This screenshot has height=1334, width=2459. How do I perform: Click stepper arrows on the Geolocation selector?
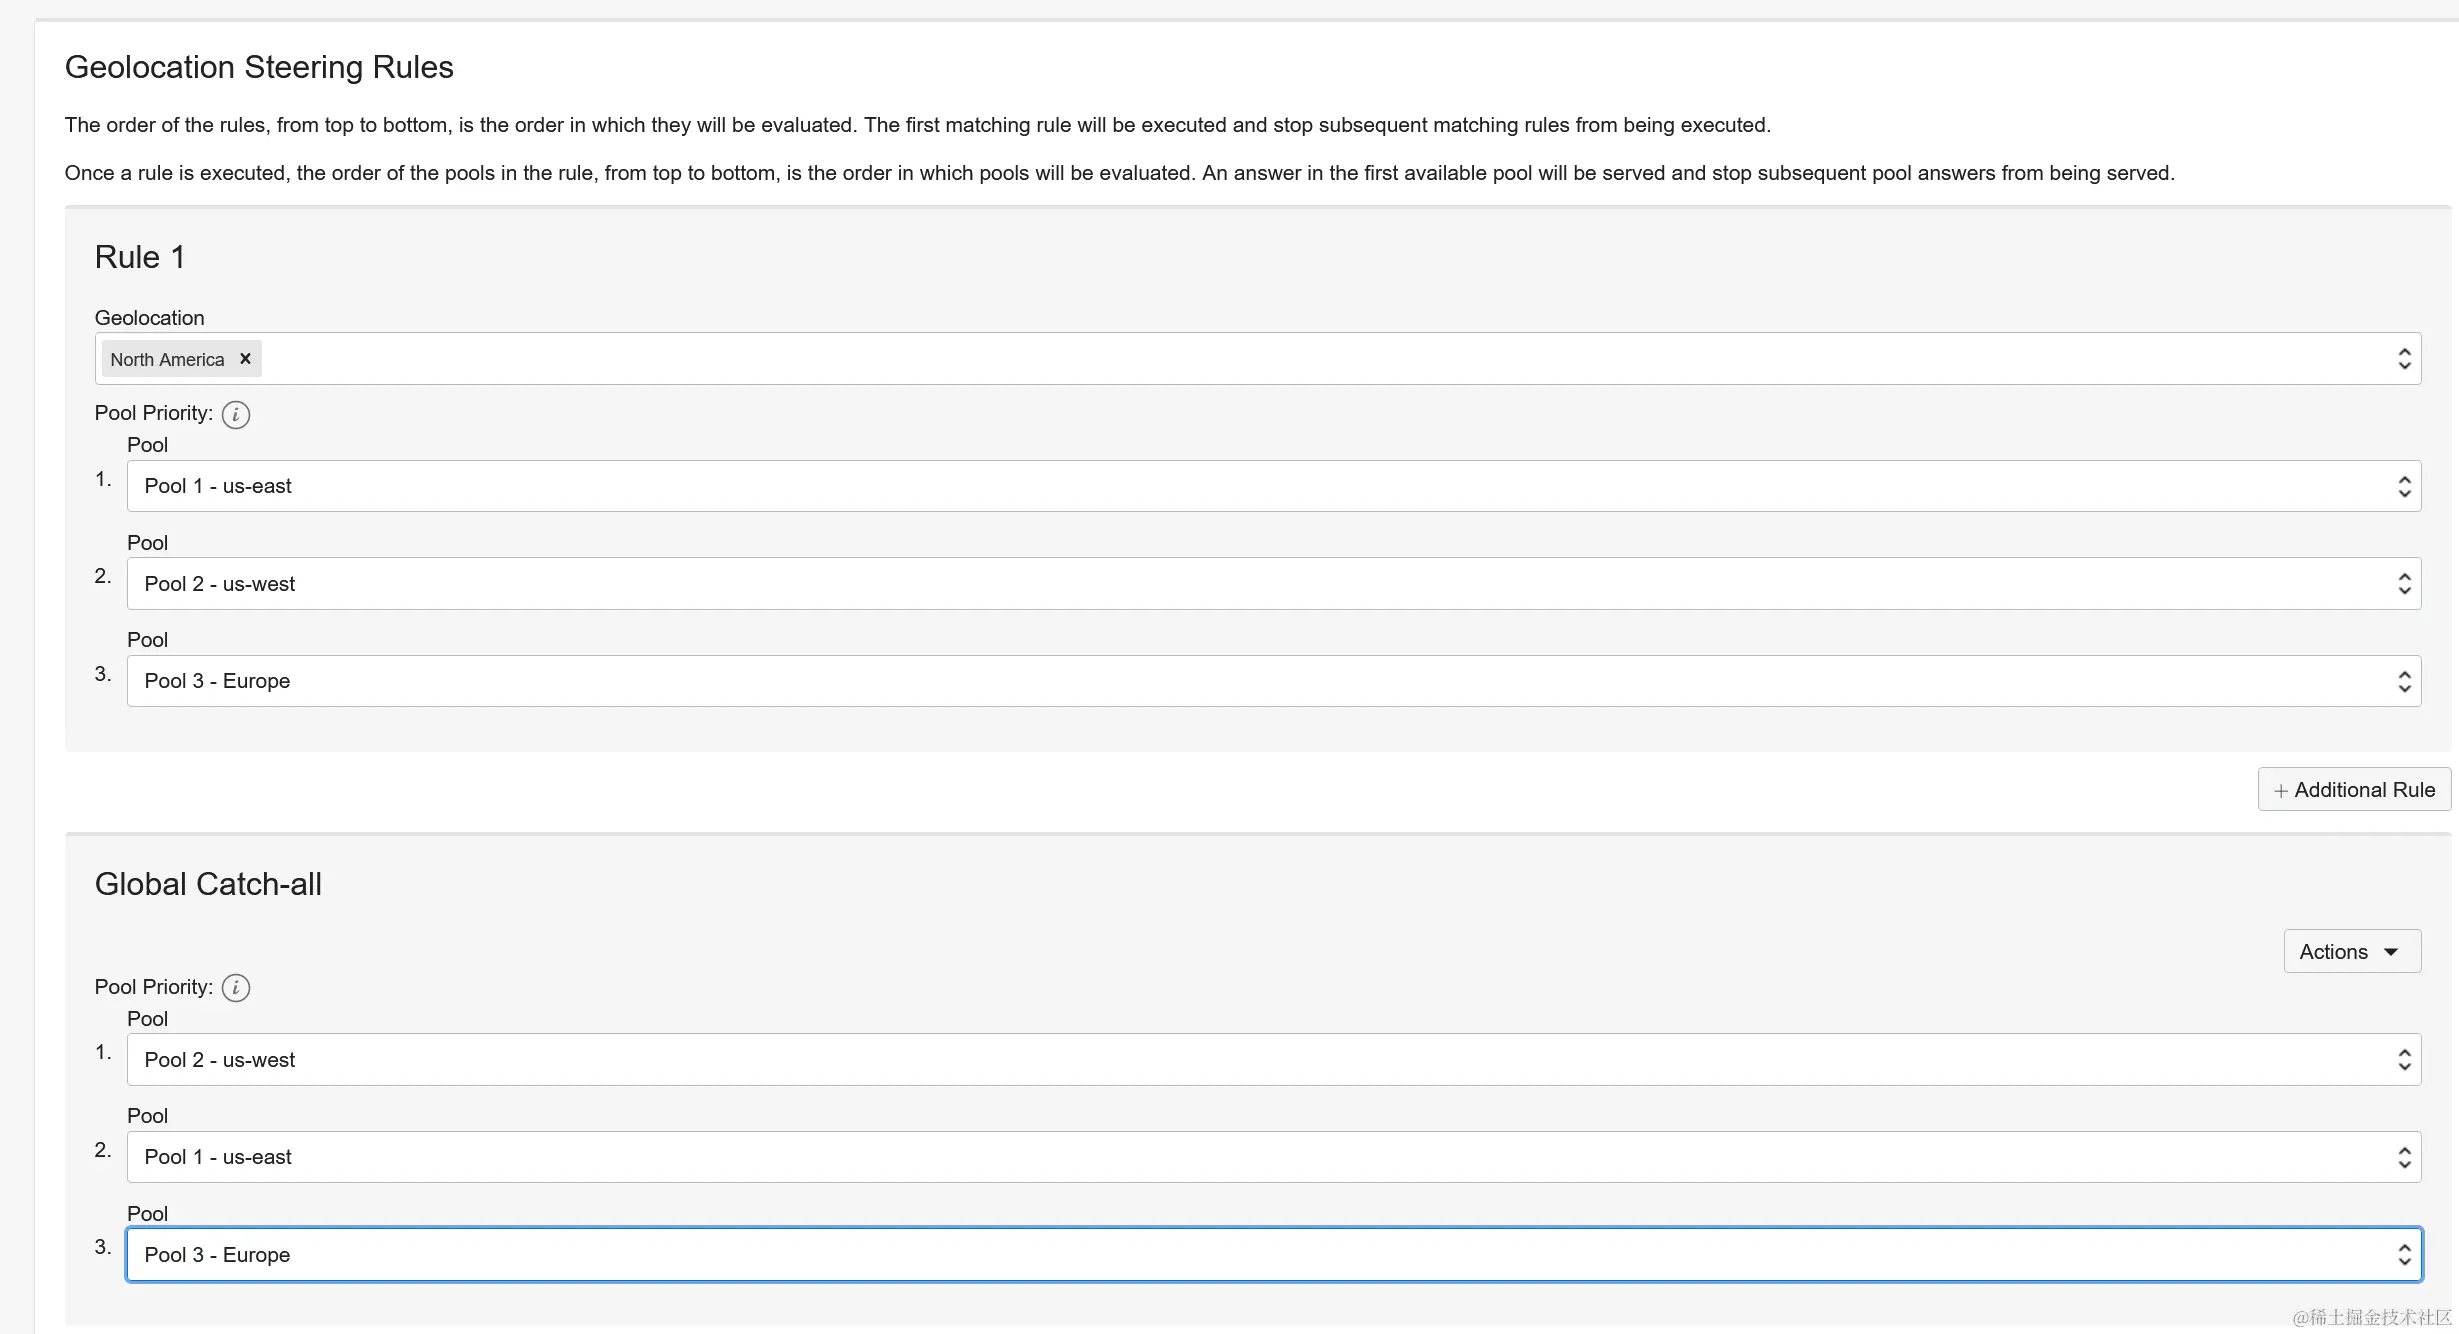pyautogui.click(x=2406, y=358)
